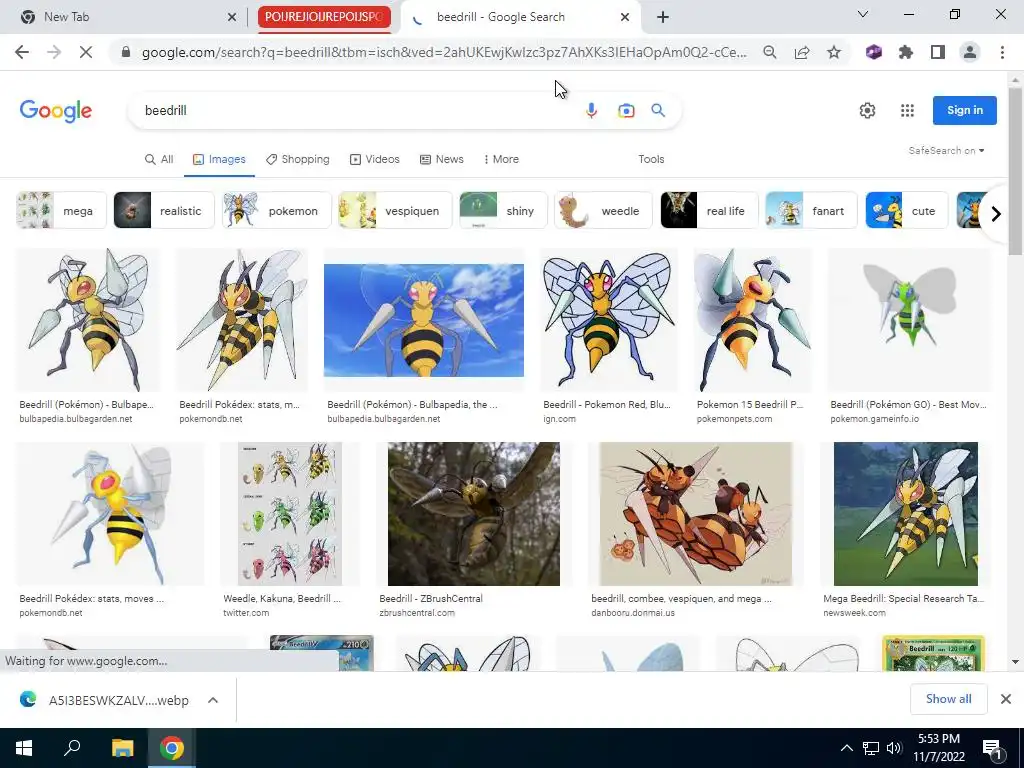
Task: Click the address bar URL
Action: click(444, 52)
